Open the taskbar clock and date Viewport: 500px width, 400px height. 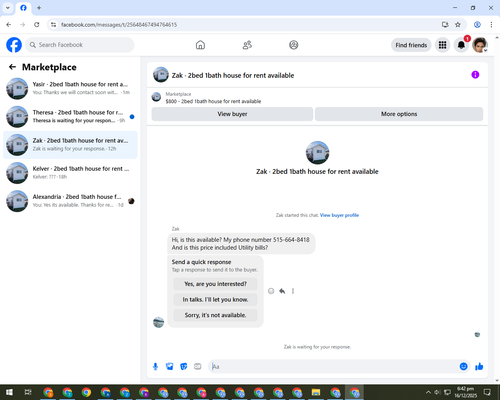tap(465, 392)
